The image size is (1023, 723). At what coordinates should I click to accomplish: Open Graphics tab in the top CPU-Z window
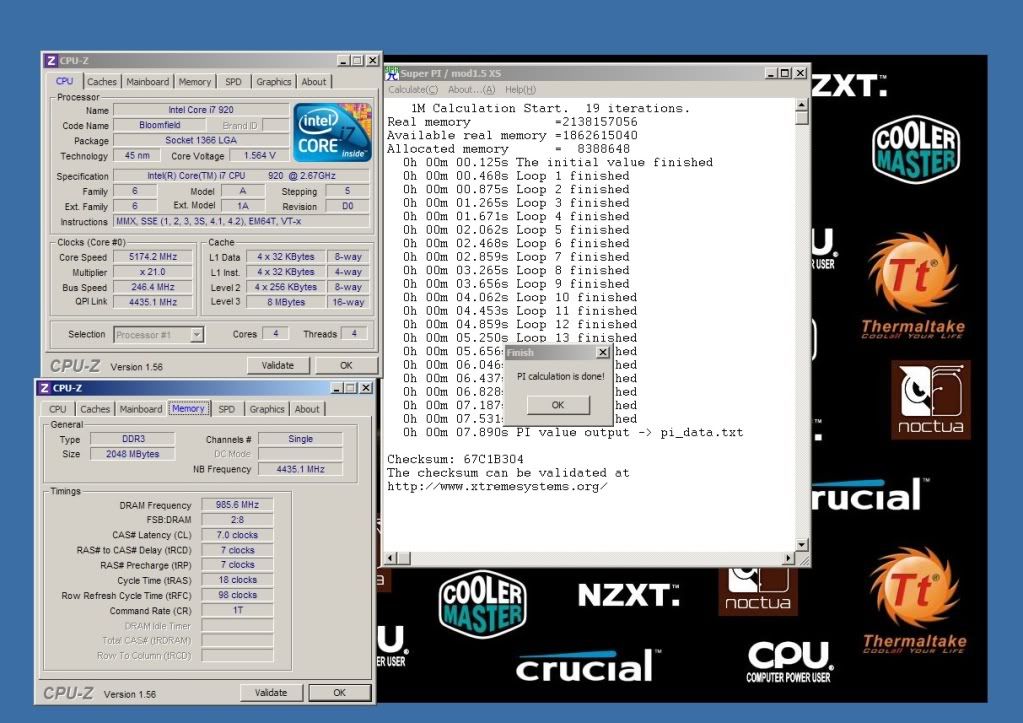[x=273, y=82]
